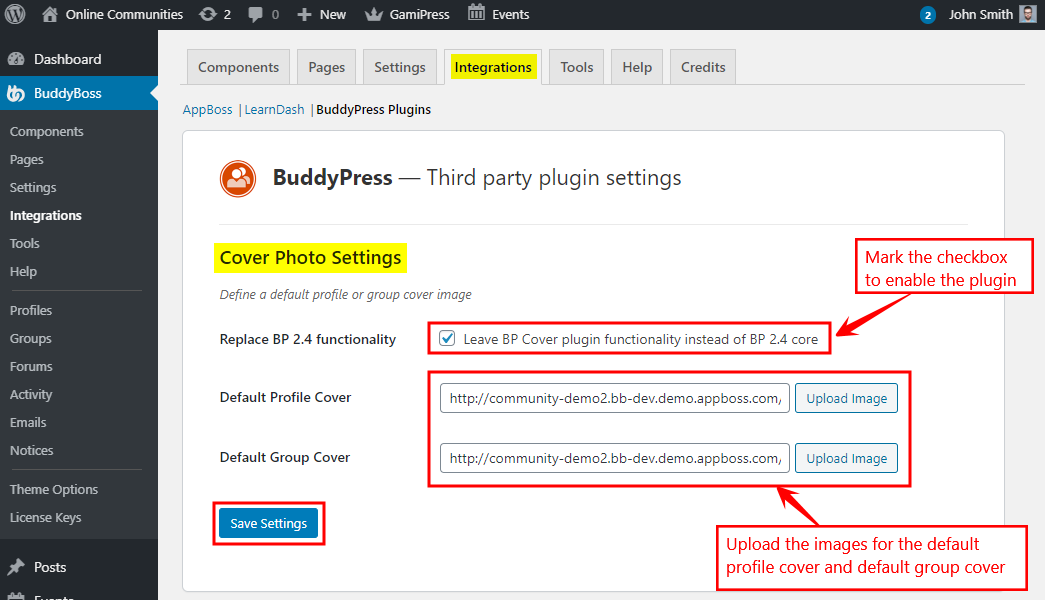Open the LearnDash integration link
This screenshot has width=1045, height=600.
[274, 110]
